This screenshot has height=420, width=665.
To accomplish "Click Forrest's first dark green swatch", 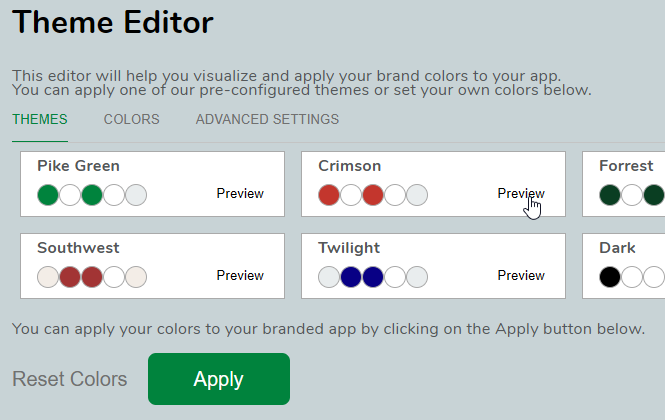I will coord(610,195).
